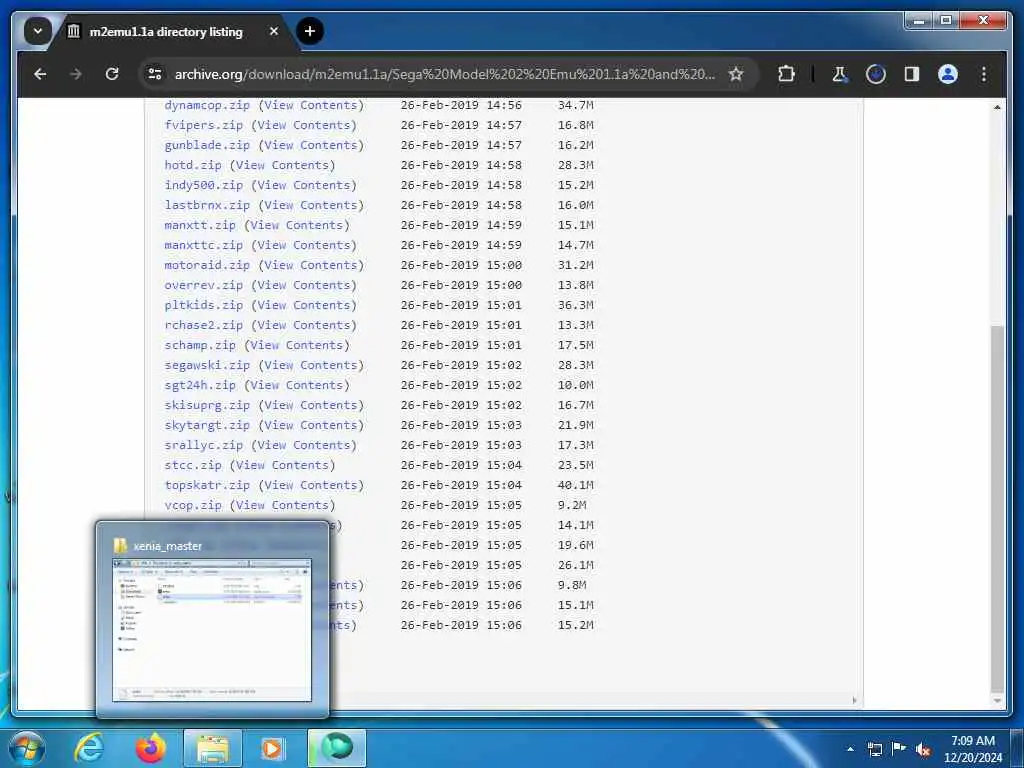Viewport: 1024px width, 768px height.
Task: Toggle the browser side panel
Action: [912, 74]
